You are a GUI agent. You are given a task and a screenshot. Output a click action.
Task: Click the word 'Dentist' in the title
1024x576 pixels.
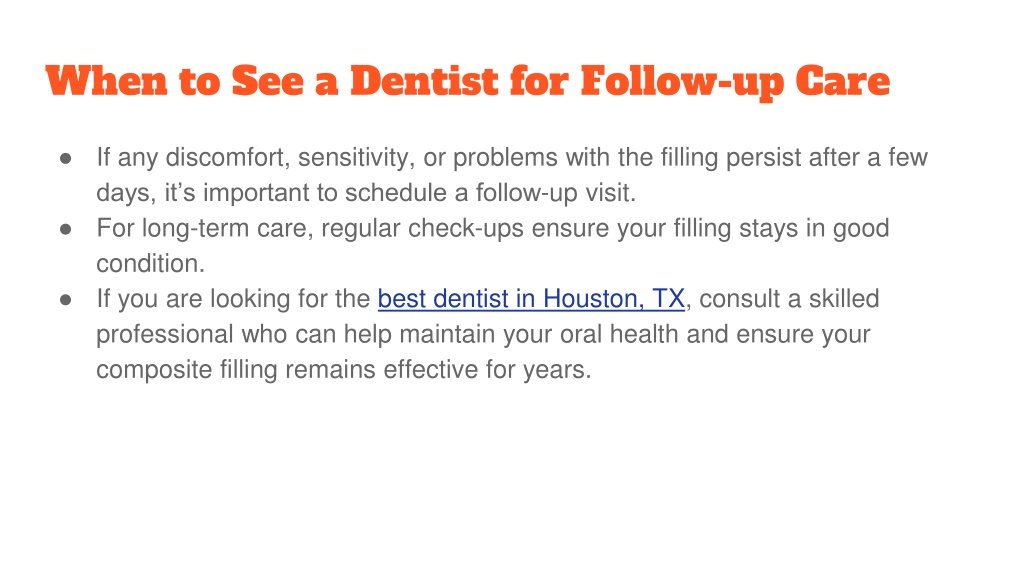[x=424, y=82]
